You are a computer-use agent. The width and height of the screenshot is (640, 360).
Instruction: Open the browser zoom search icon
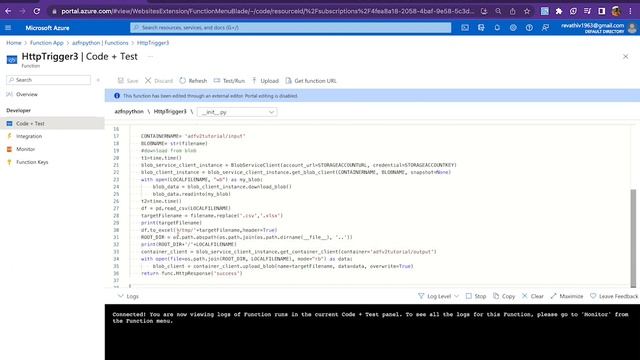pos(498,11)
